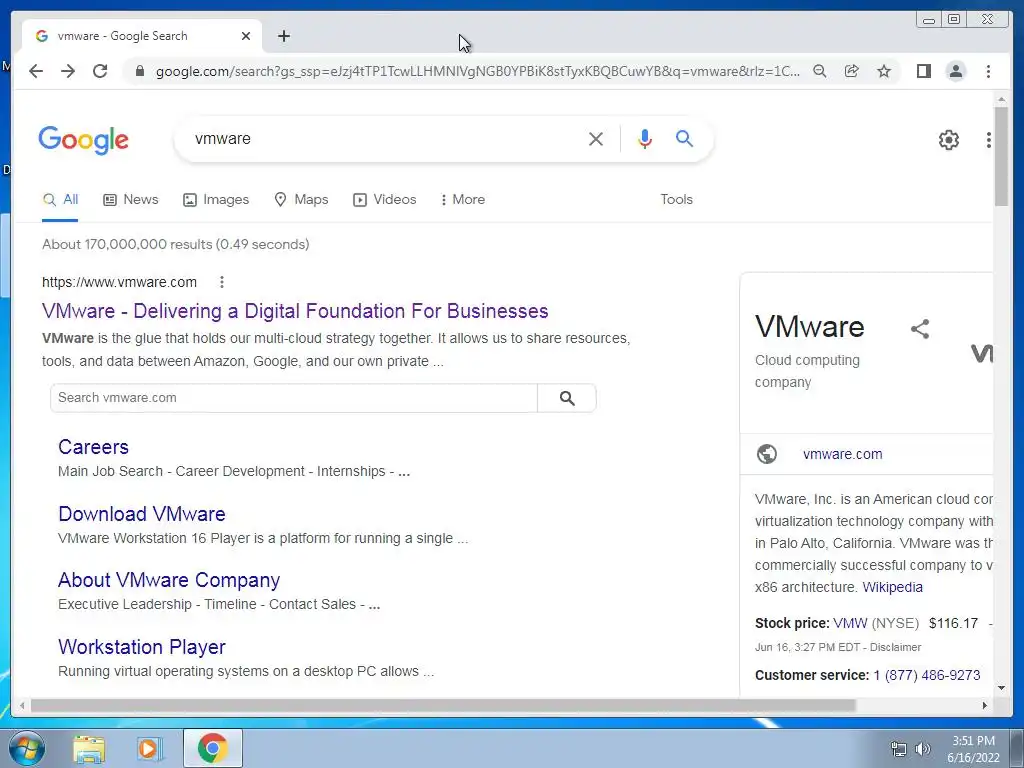Submit search with the blue magnifier icon

tap(684, 138)
